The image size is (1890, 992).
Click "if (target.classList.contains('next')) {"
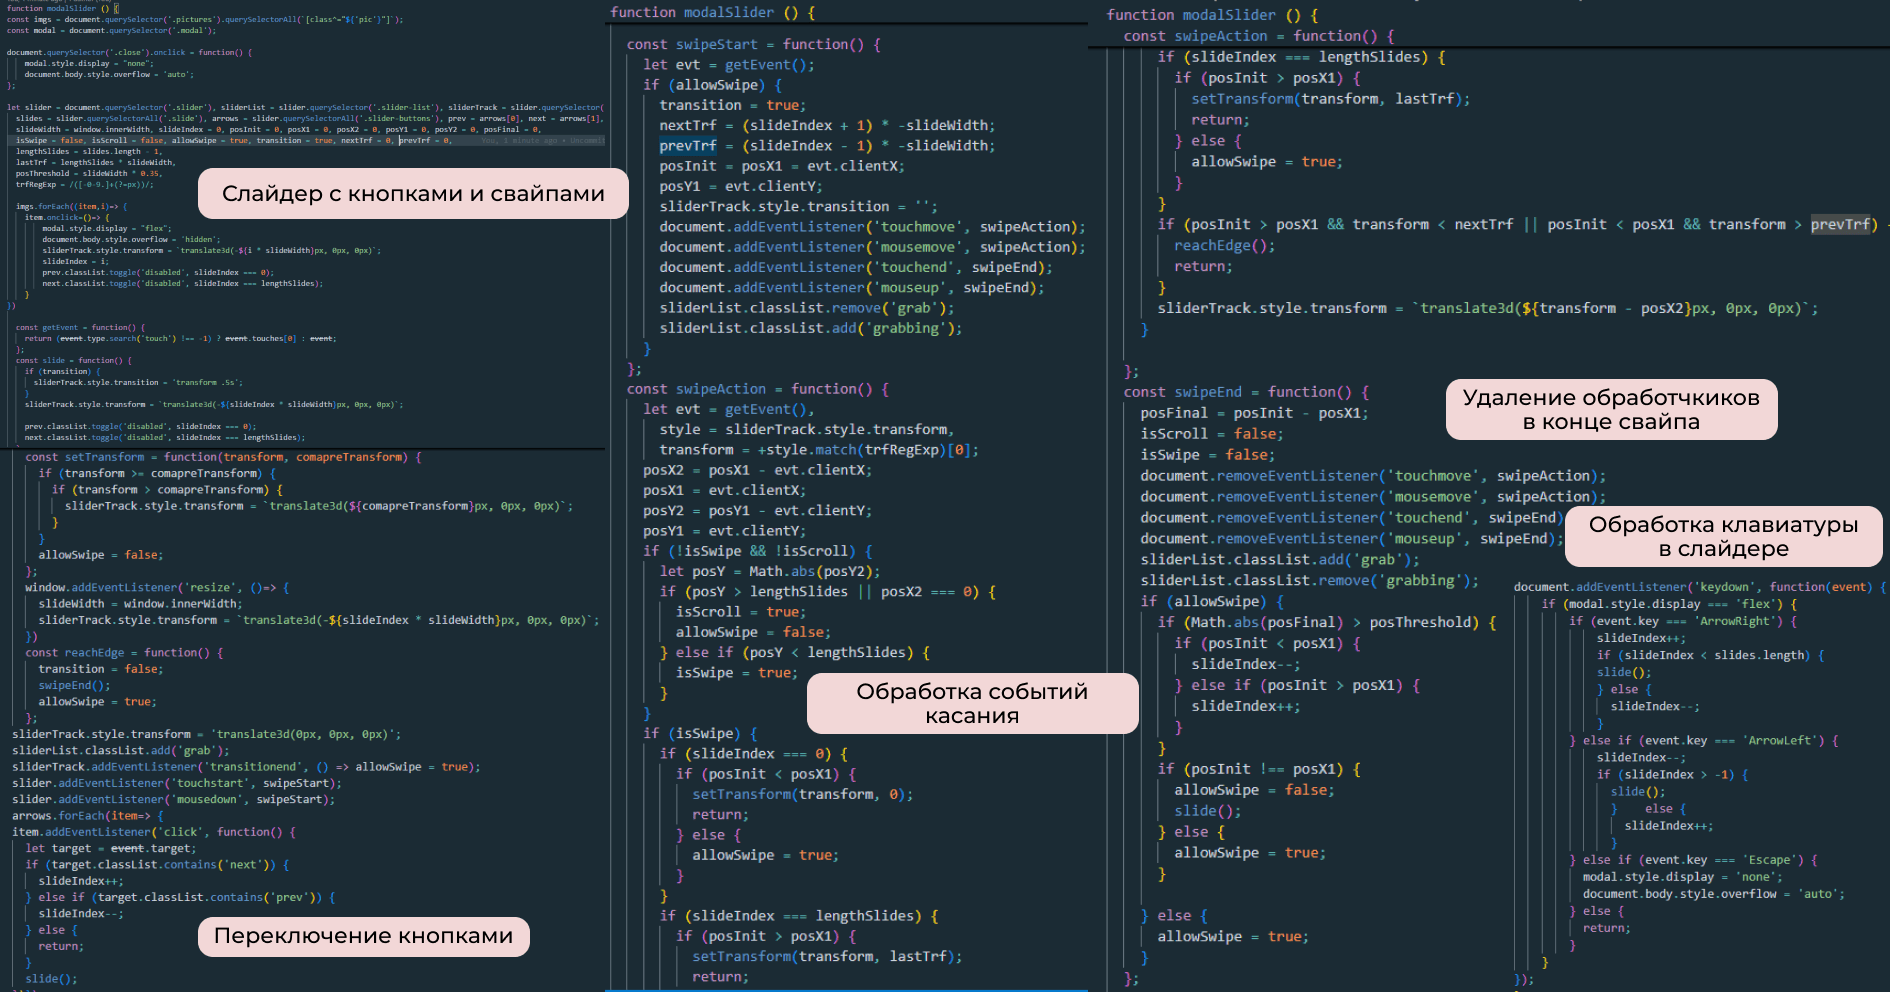157,864
